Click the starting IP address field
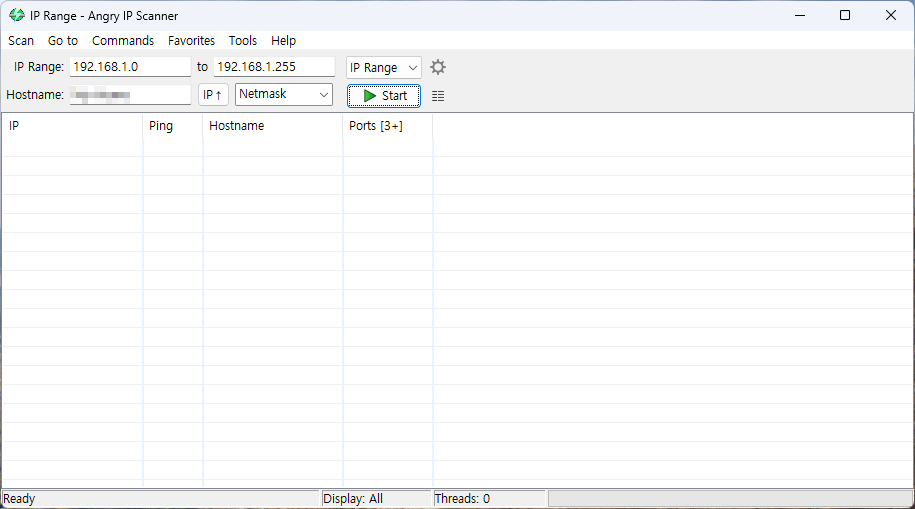The height and width of the screenshot is (509, 915). click(x=130, y=67)
